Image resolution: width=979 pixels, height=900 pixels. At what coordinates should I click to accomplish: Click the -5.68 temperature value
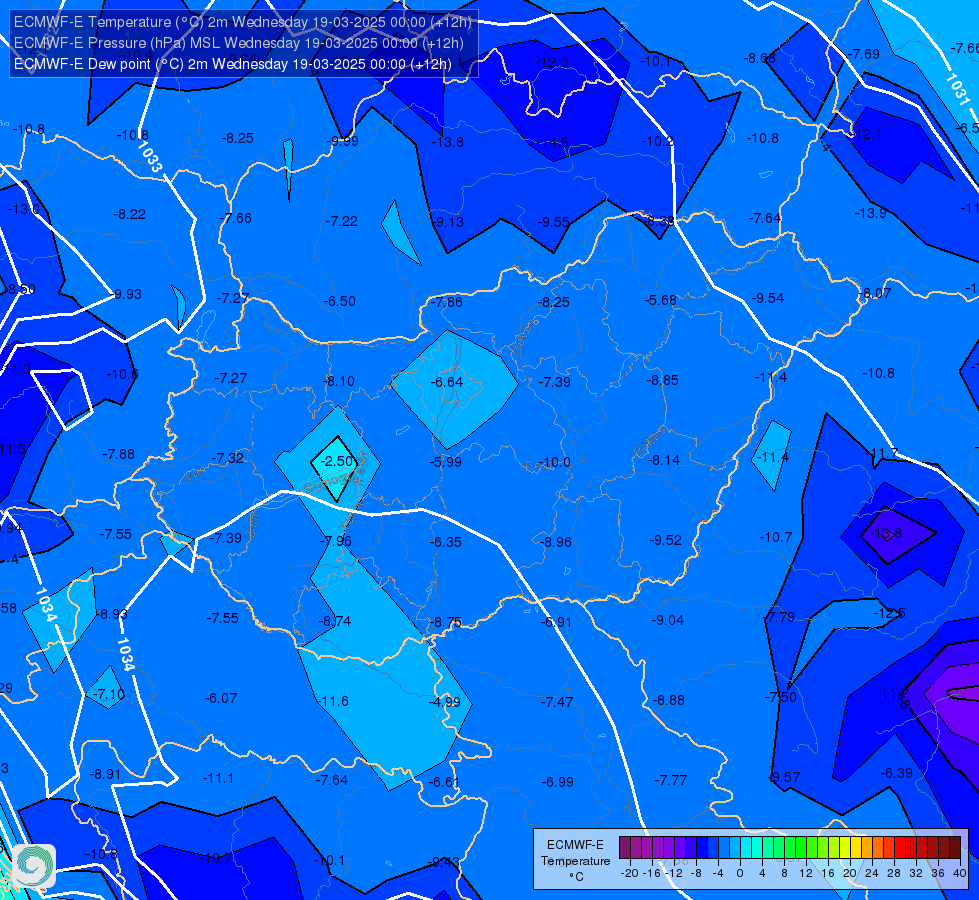click(x=661, y=300)
